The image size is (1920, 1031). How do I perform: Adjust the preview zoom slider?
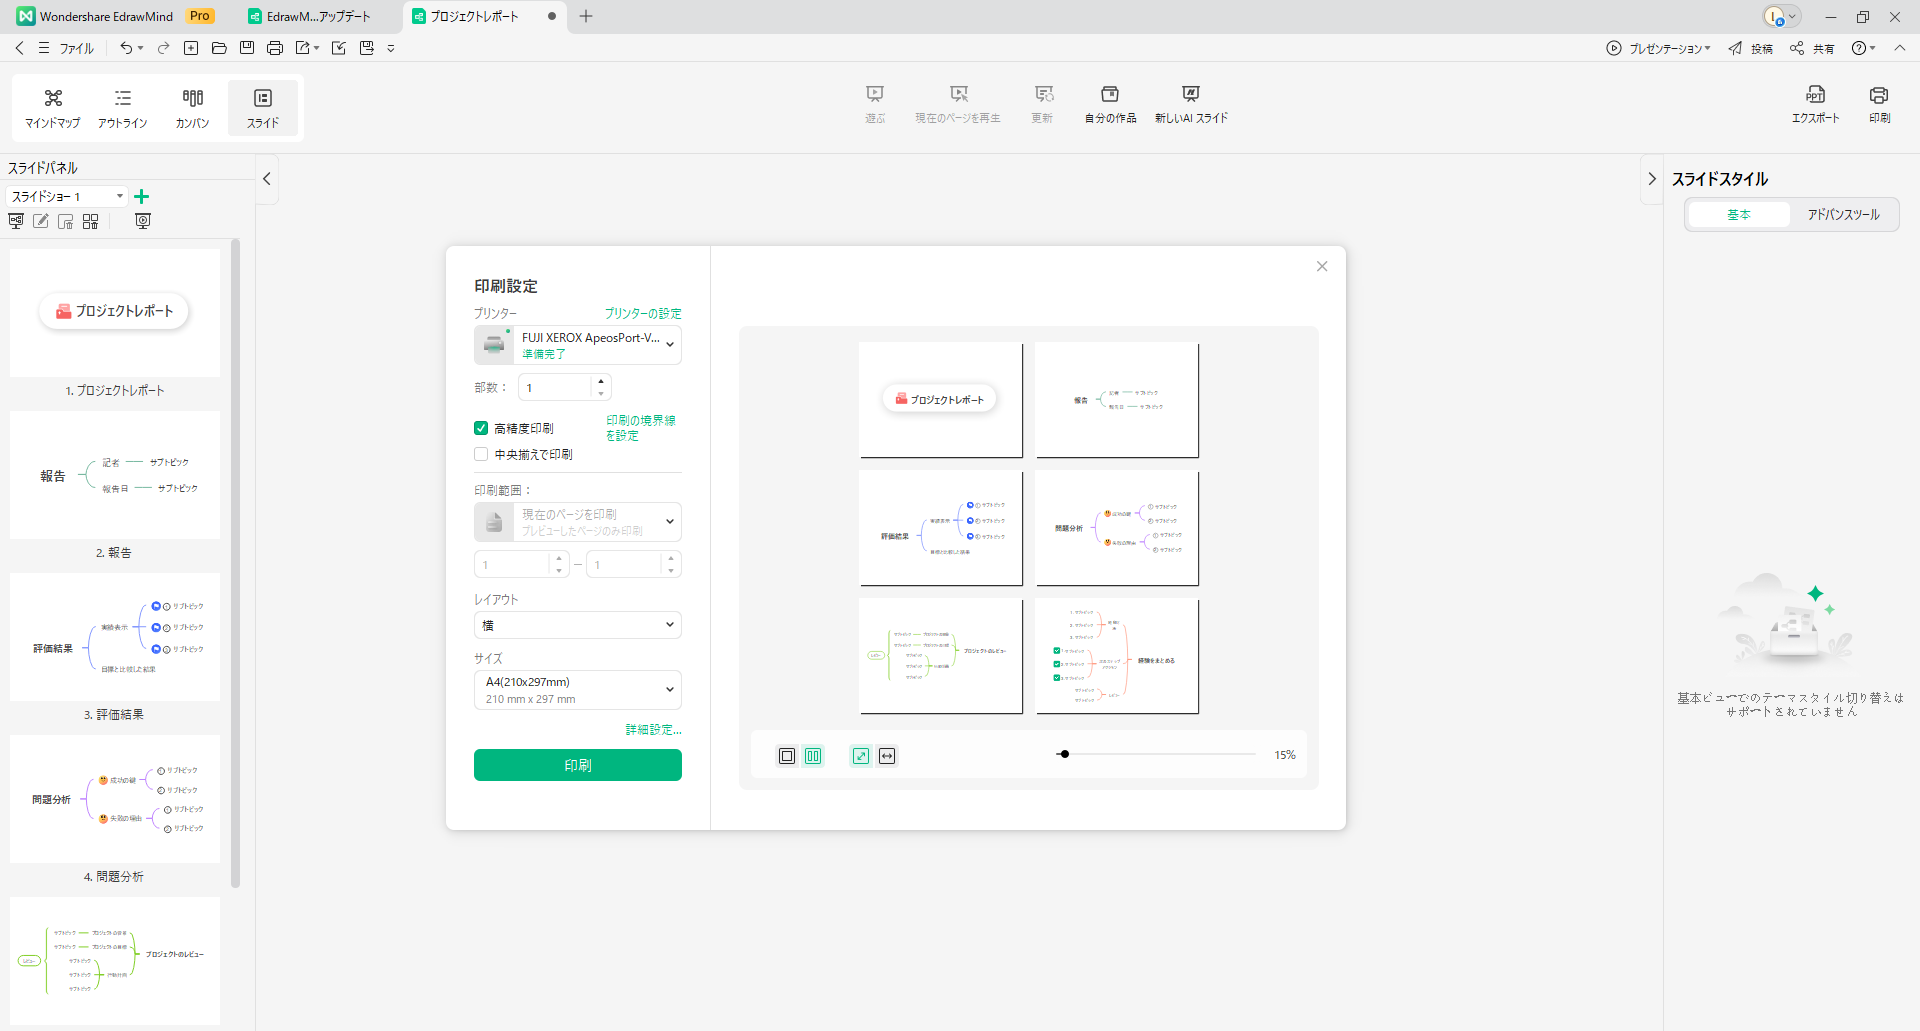click(x=1065, y=754)
